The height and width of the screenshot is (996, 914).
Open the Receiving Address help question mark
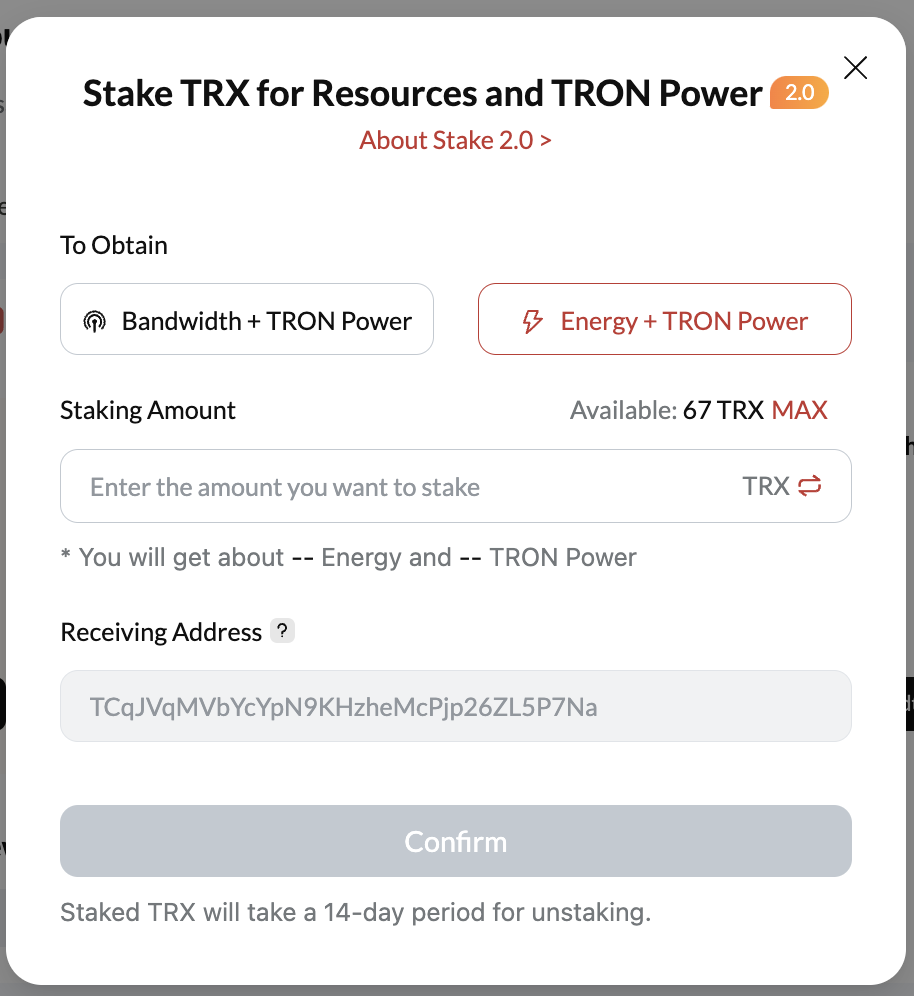click(x=283, y=631)
